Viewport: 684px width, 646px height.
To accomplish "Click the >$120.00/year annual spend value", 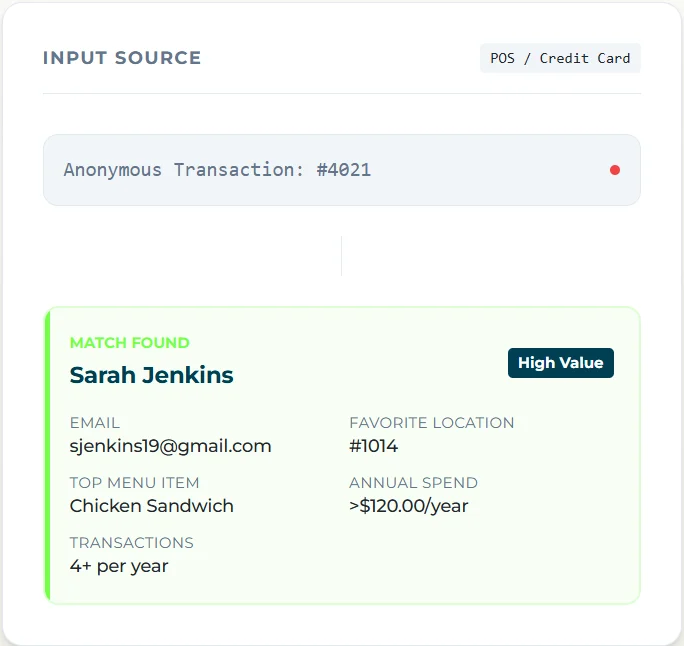I will [x=408, y=506].
